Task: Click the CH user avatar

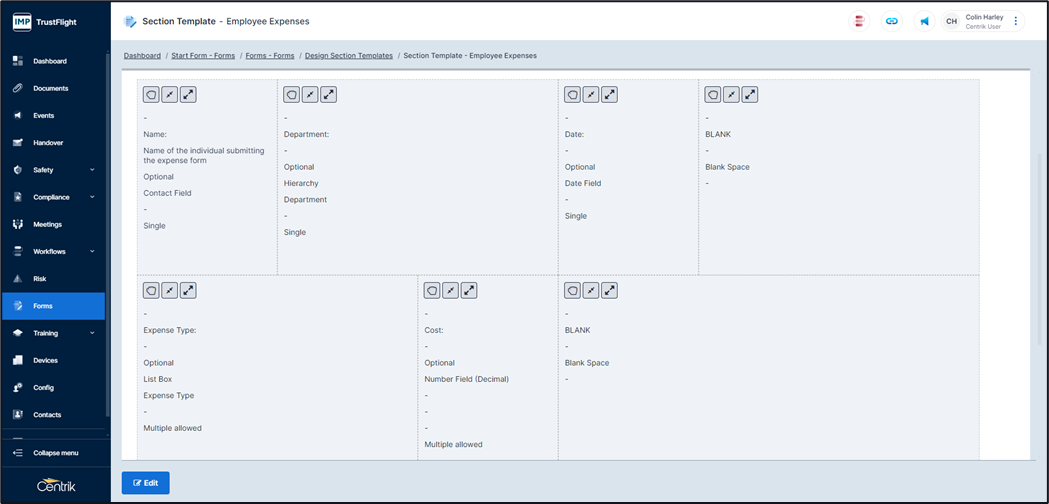Action: [951, 21]
